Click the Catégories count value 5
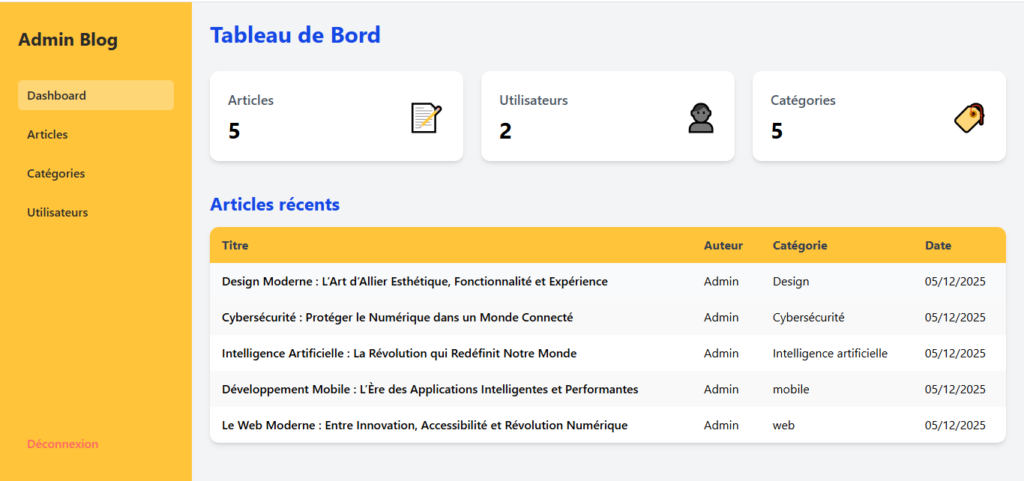The image size is (1024, 481). [777, 131]
